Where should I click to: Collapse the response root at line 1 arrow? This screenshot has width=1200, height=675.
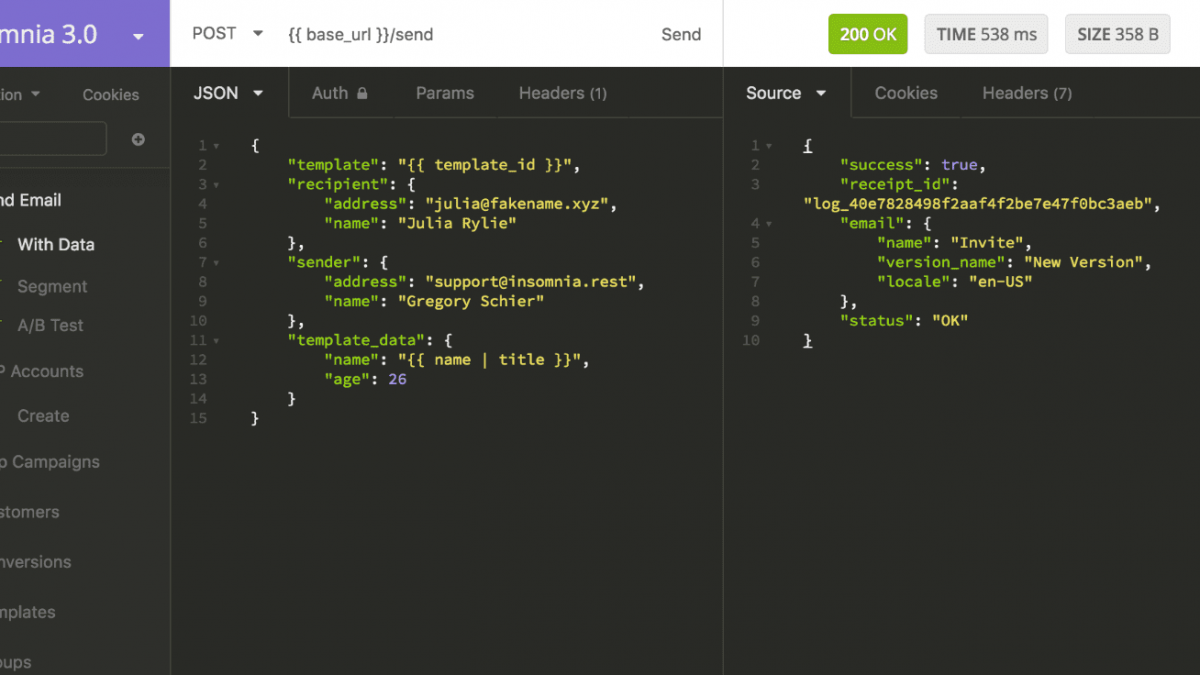(768, 146)
